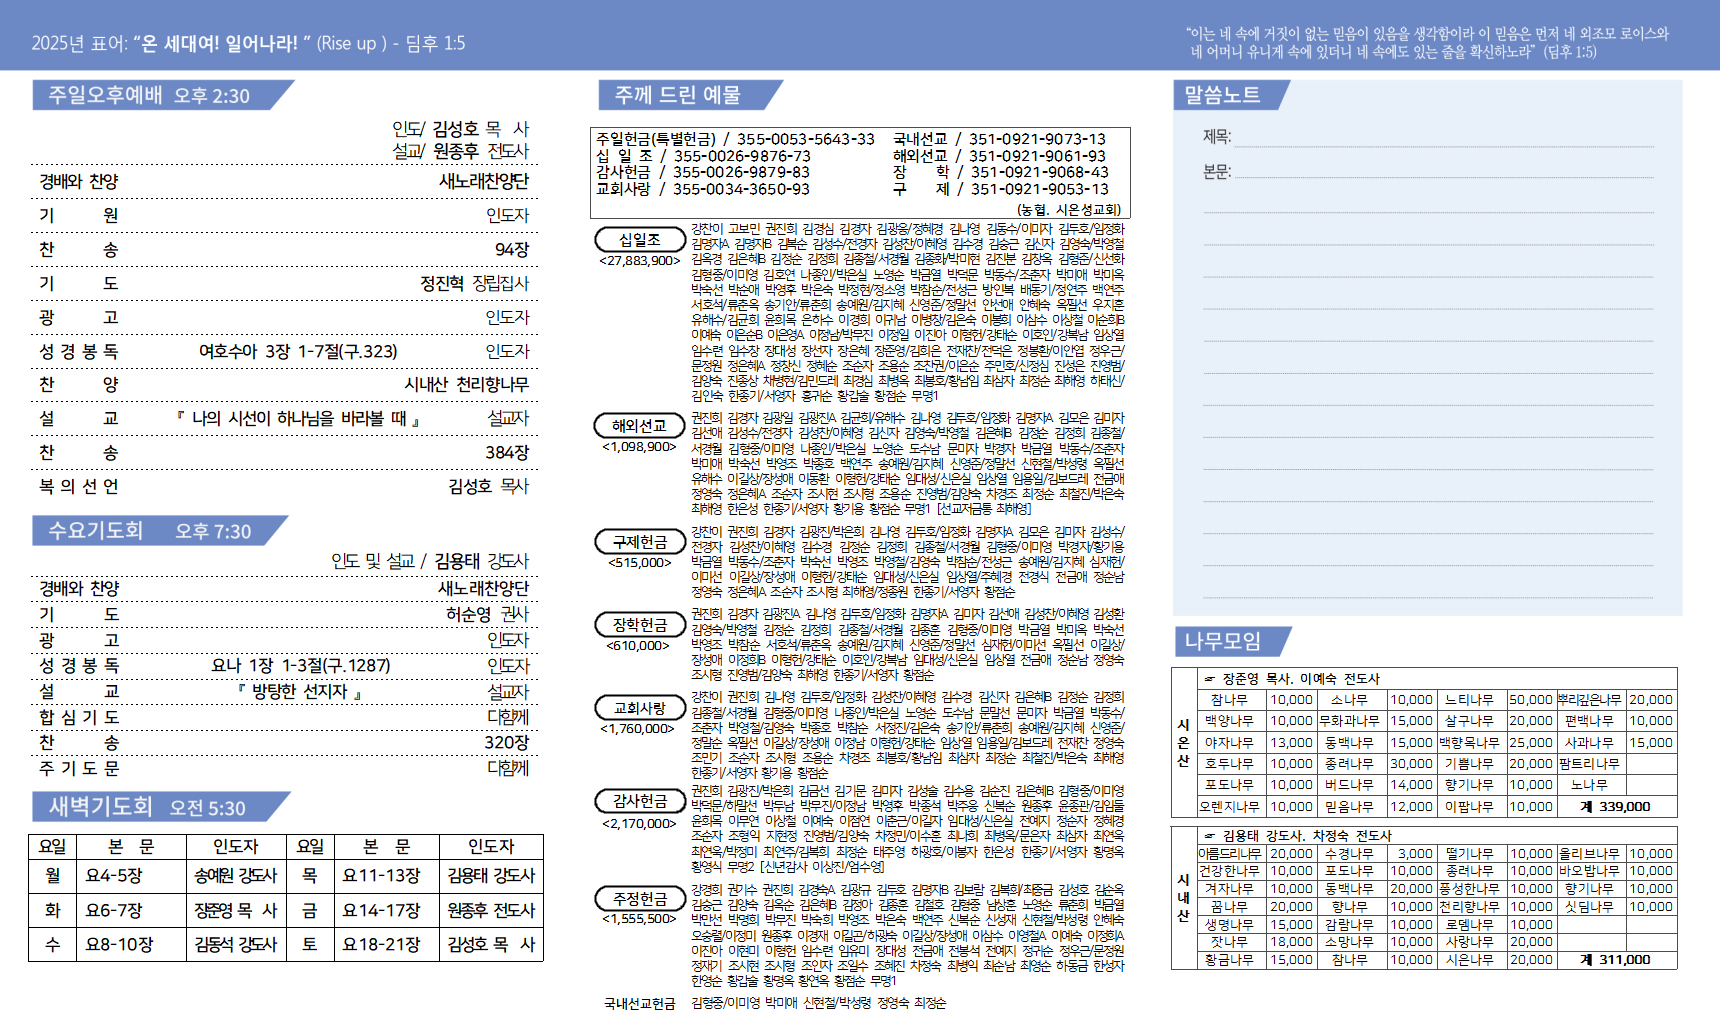Click the '수요기도회' section header
1720x1016 pixels.
point(160,530)
